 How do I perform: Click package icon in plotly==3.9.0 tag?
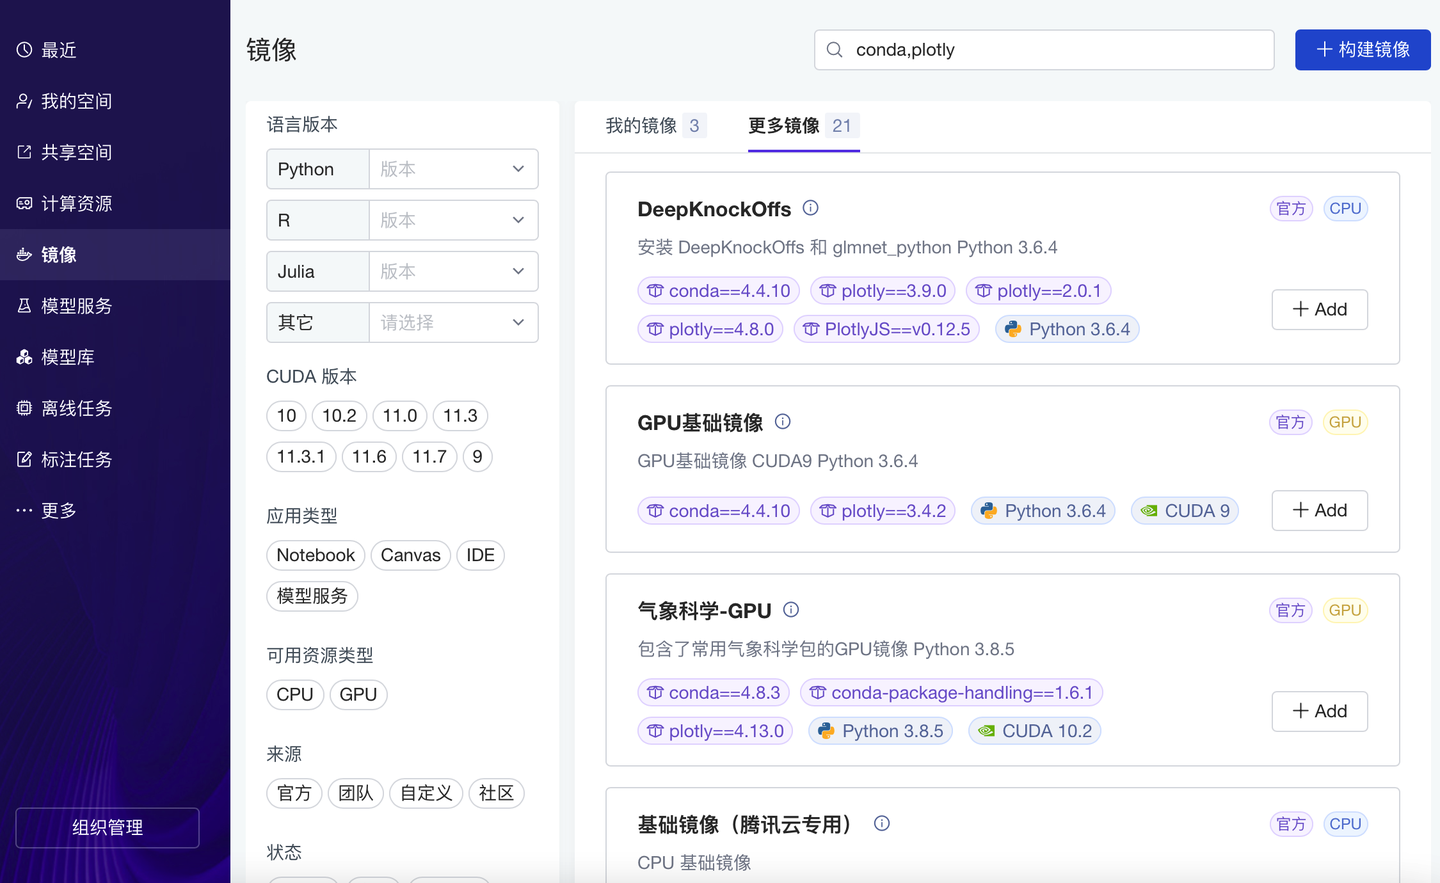(828, 291)
